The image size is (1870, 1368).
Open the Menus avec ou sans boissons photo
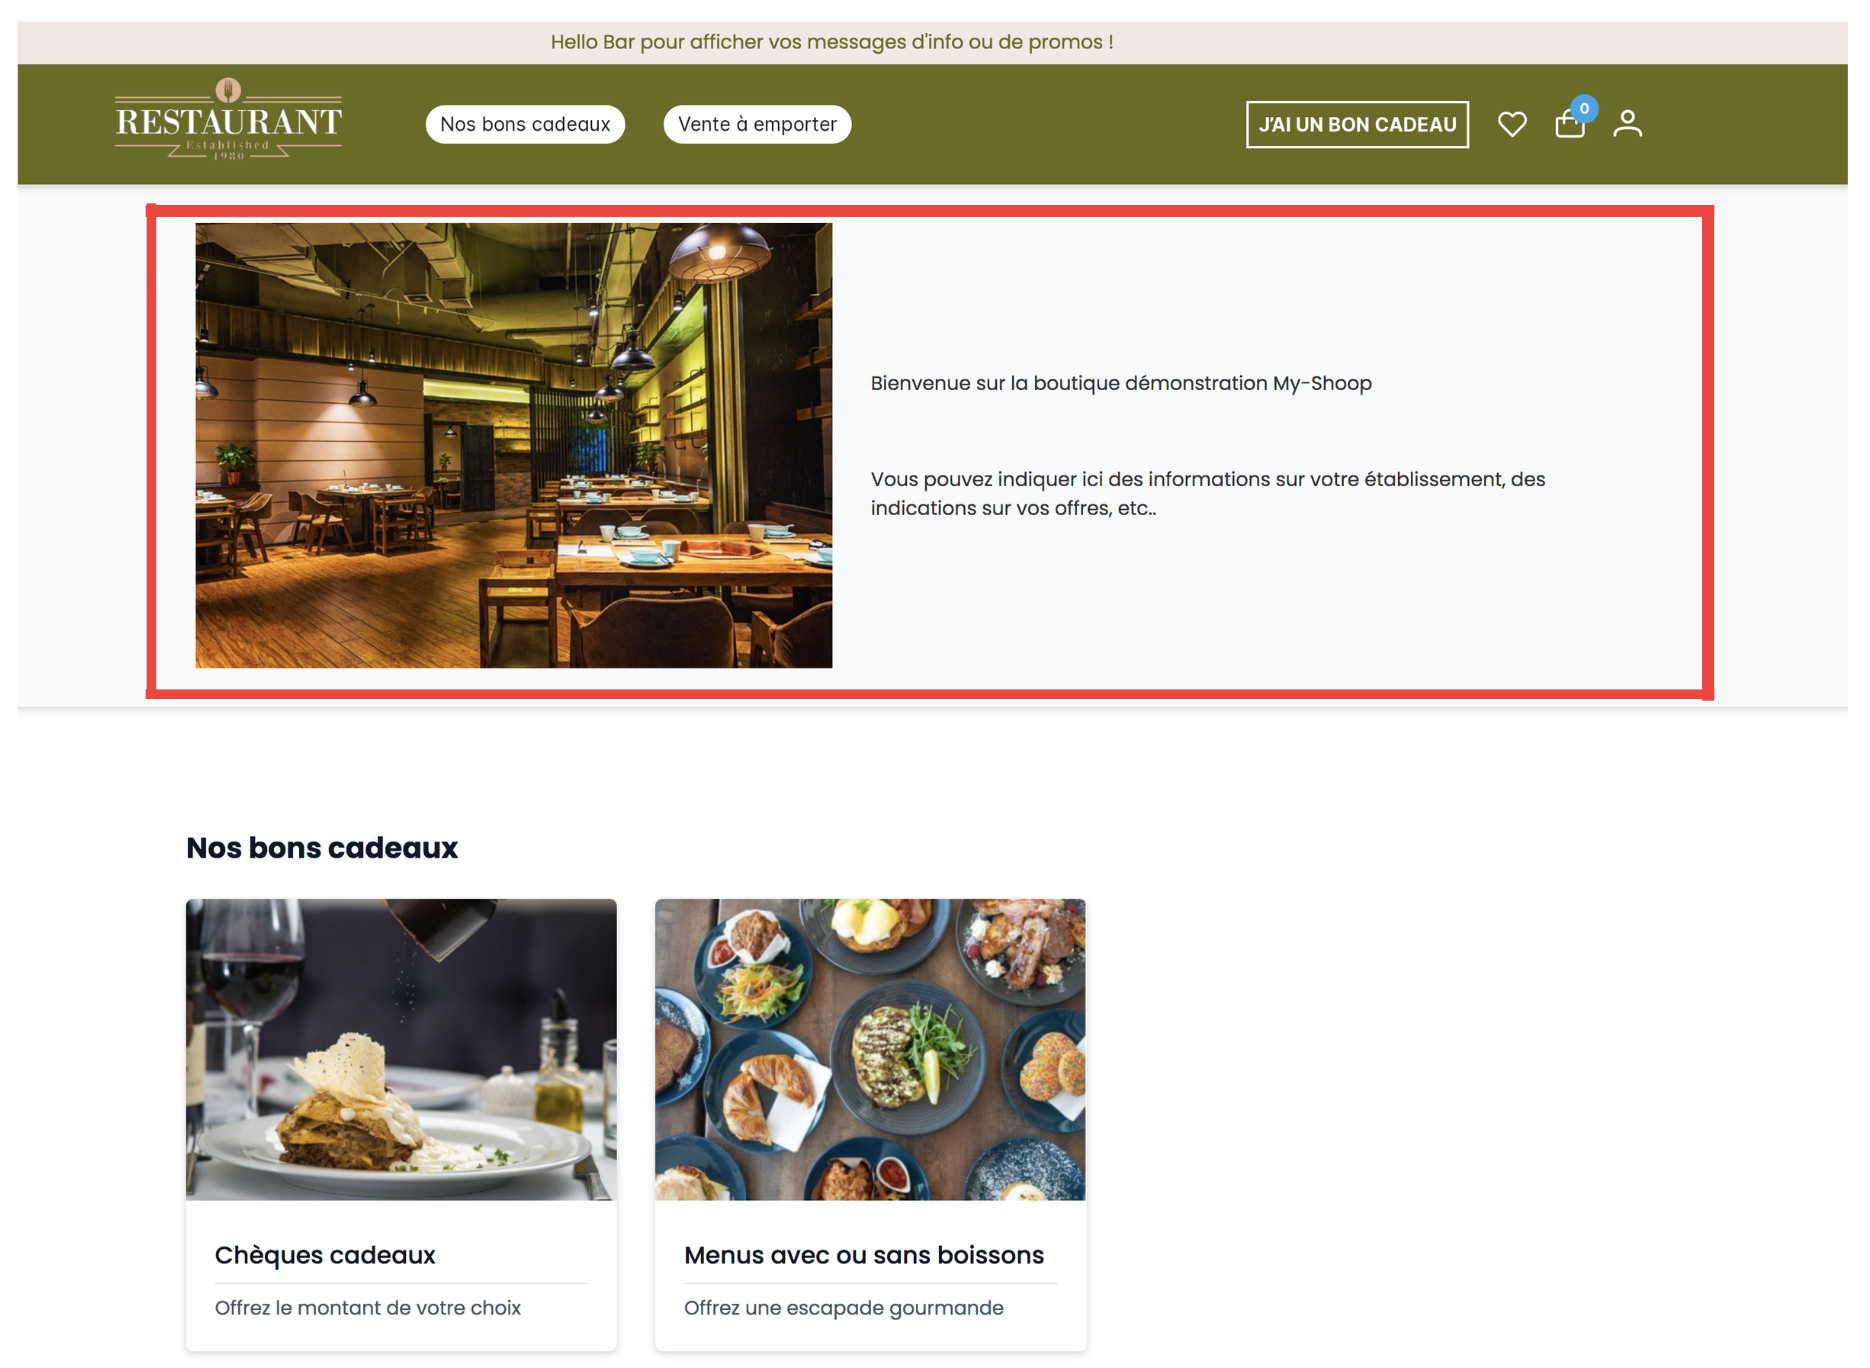(870, 1049)
